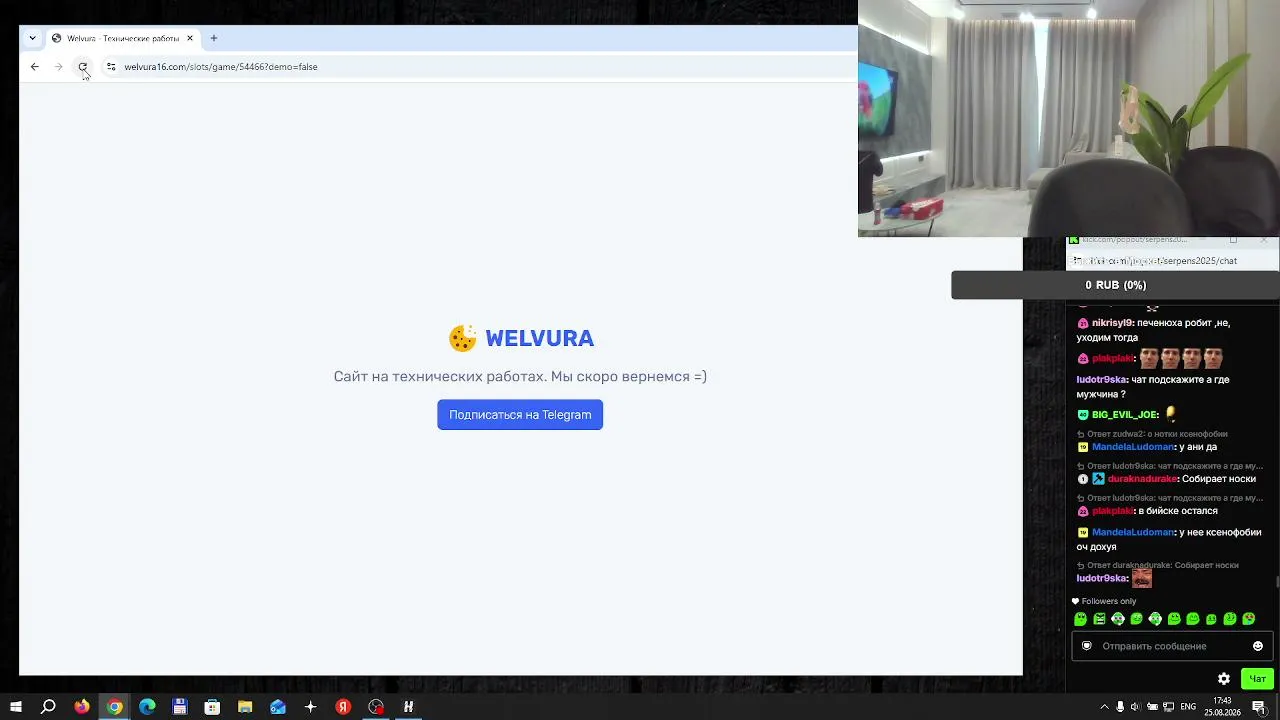Open the clock showing 17:43
Screen dimensions: 1280x720
1222,707
